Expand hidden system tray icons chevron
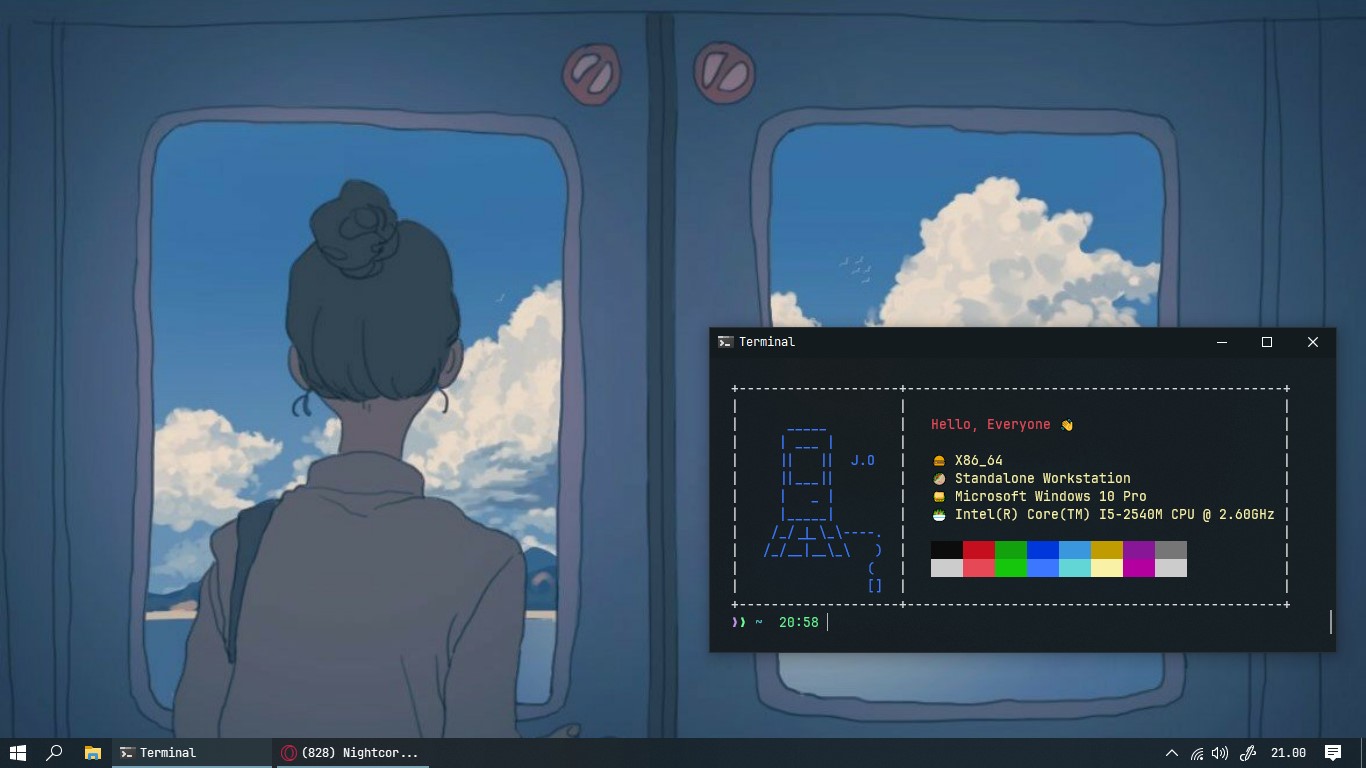This screenshot has height=768, width=1366. point(1172,753)
